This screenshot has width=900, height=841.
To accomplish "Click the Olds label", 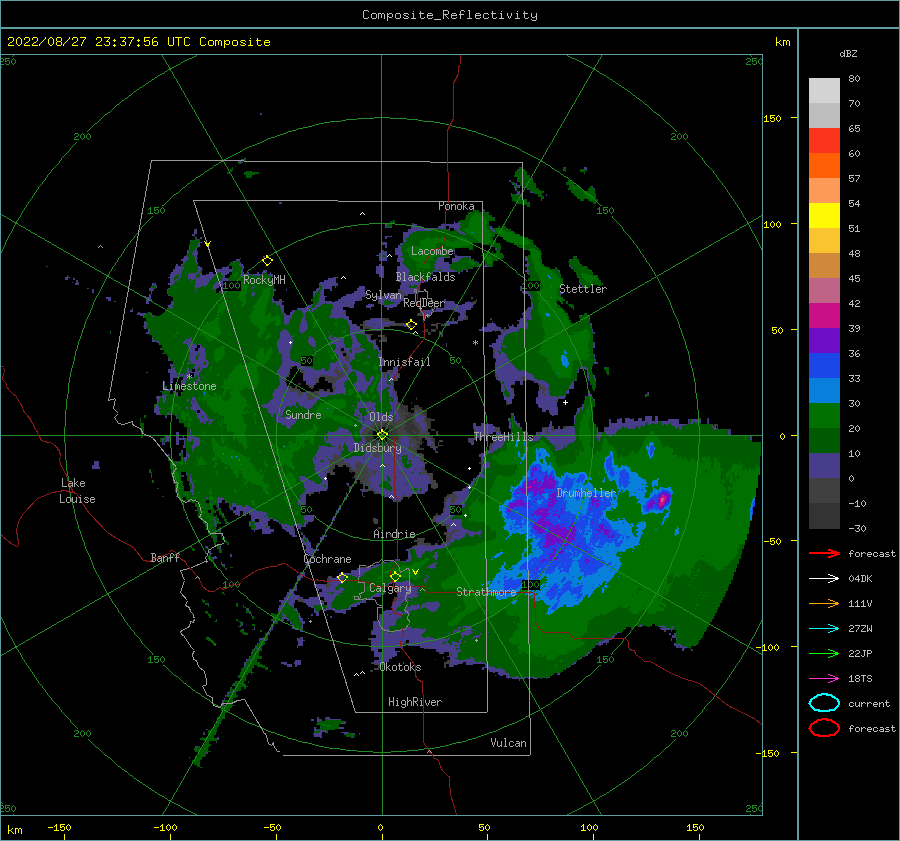I will (x=381, y=417).
